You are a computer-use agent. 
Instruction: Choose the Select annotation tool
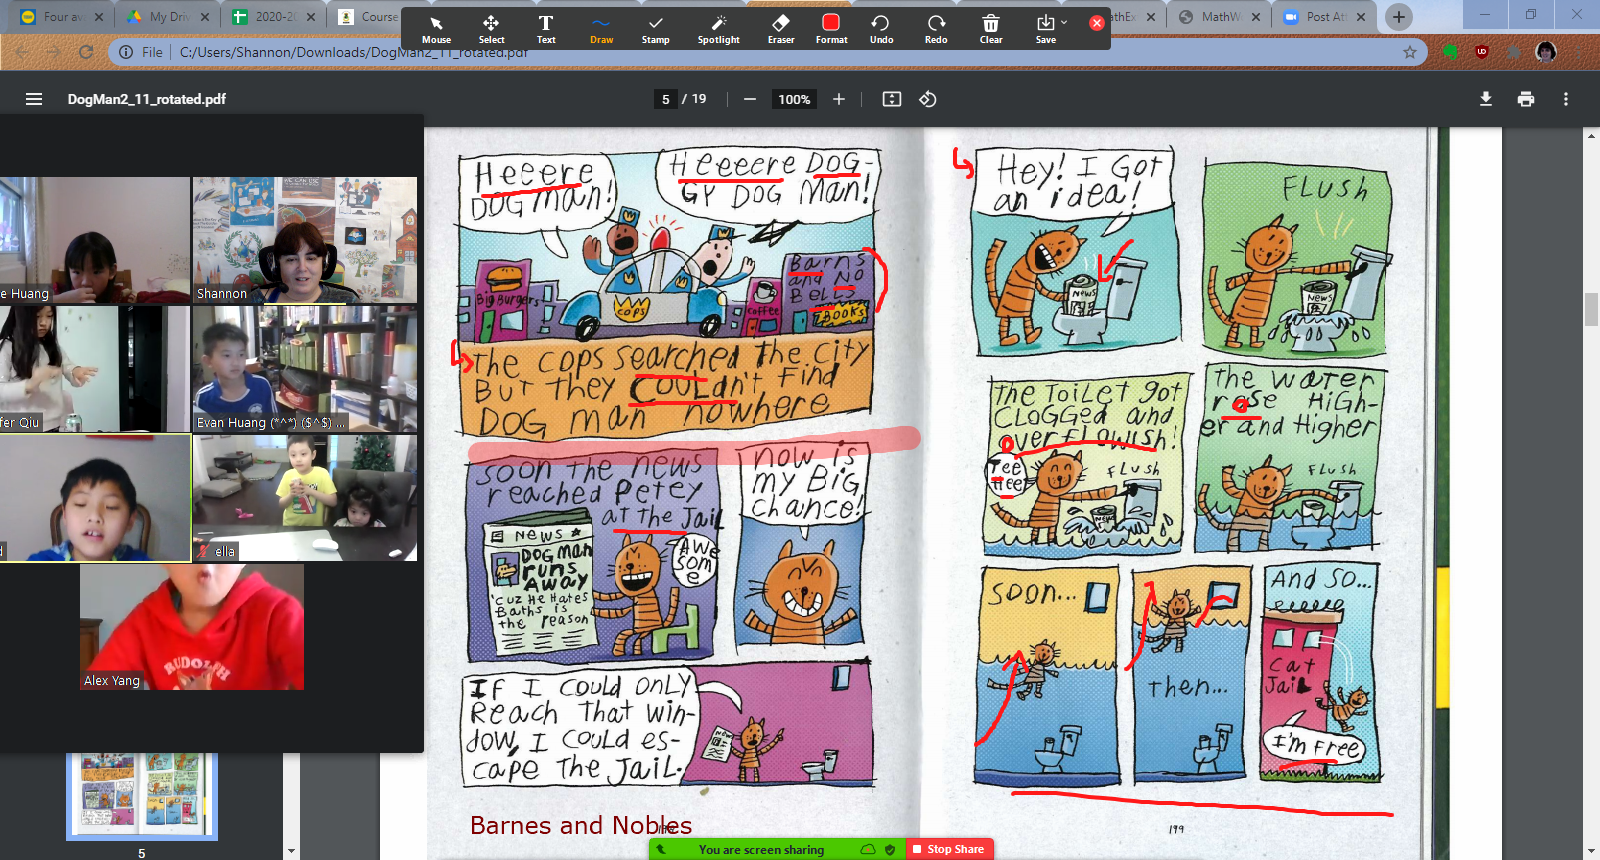[x=491, y=29]
